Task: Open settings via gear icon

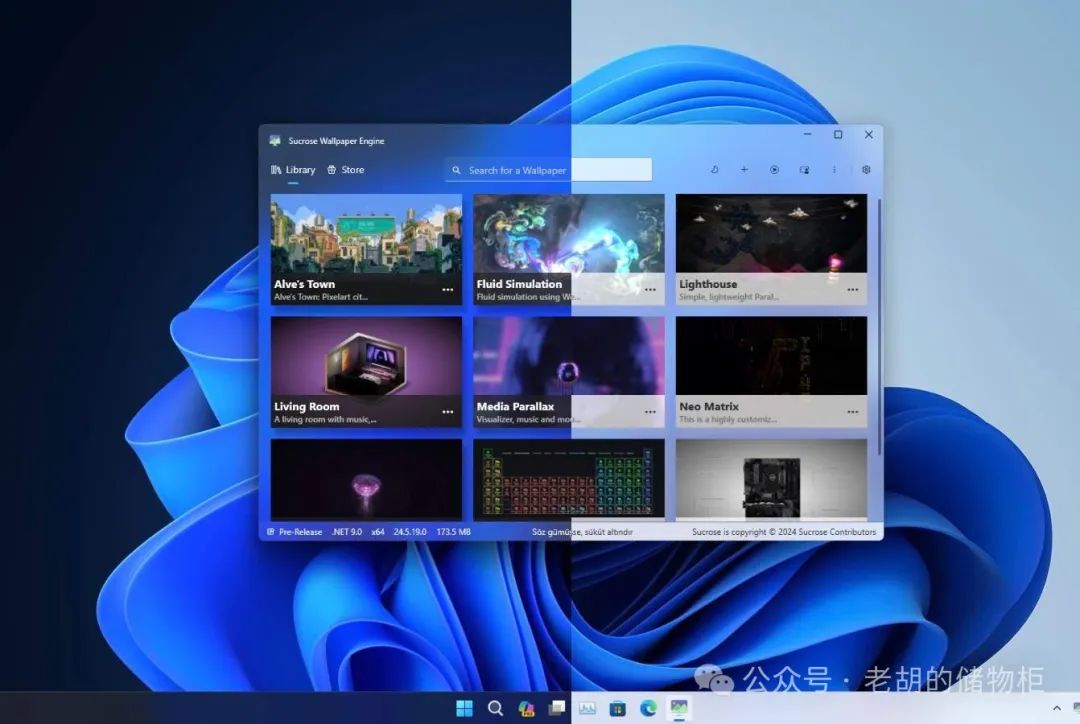Action: click(866, 169)
